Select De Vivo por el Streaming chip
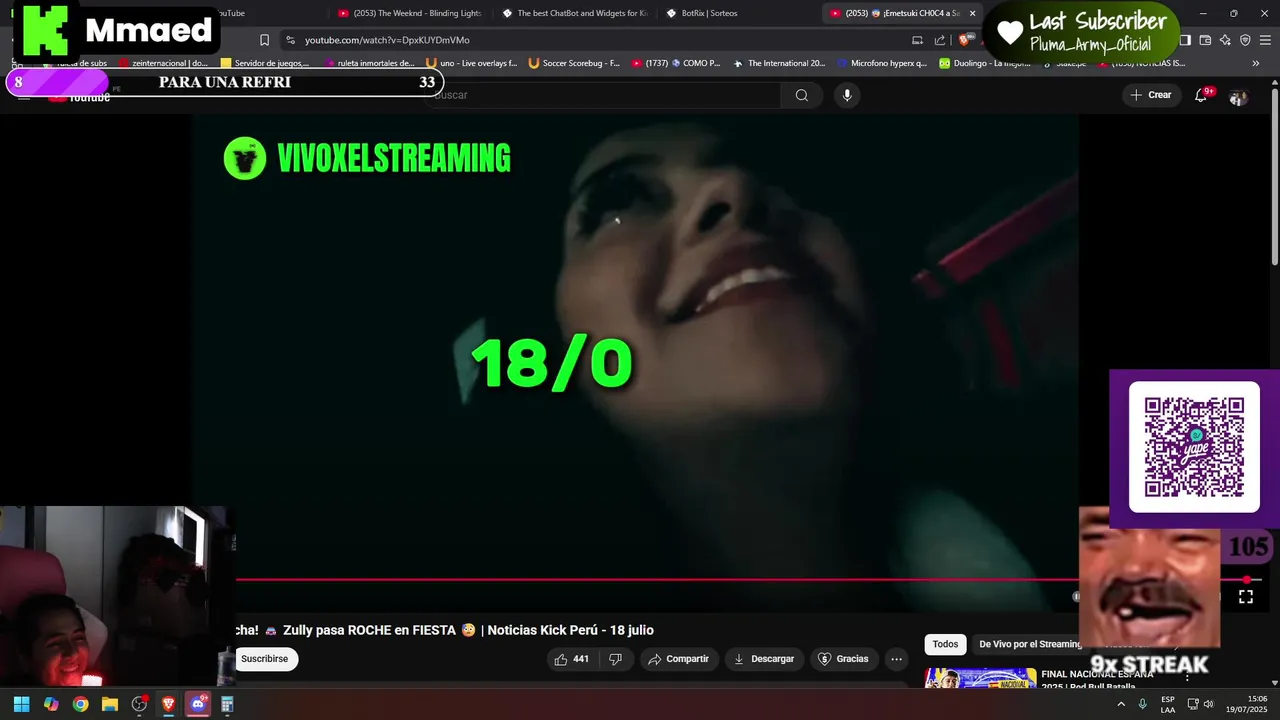 pyautogui.click(x=1030, y=644)
